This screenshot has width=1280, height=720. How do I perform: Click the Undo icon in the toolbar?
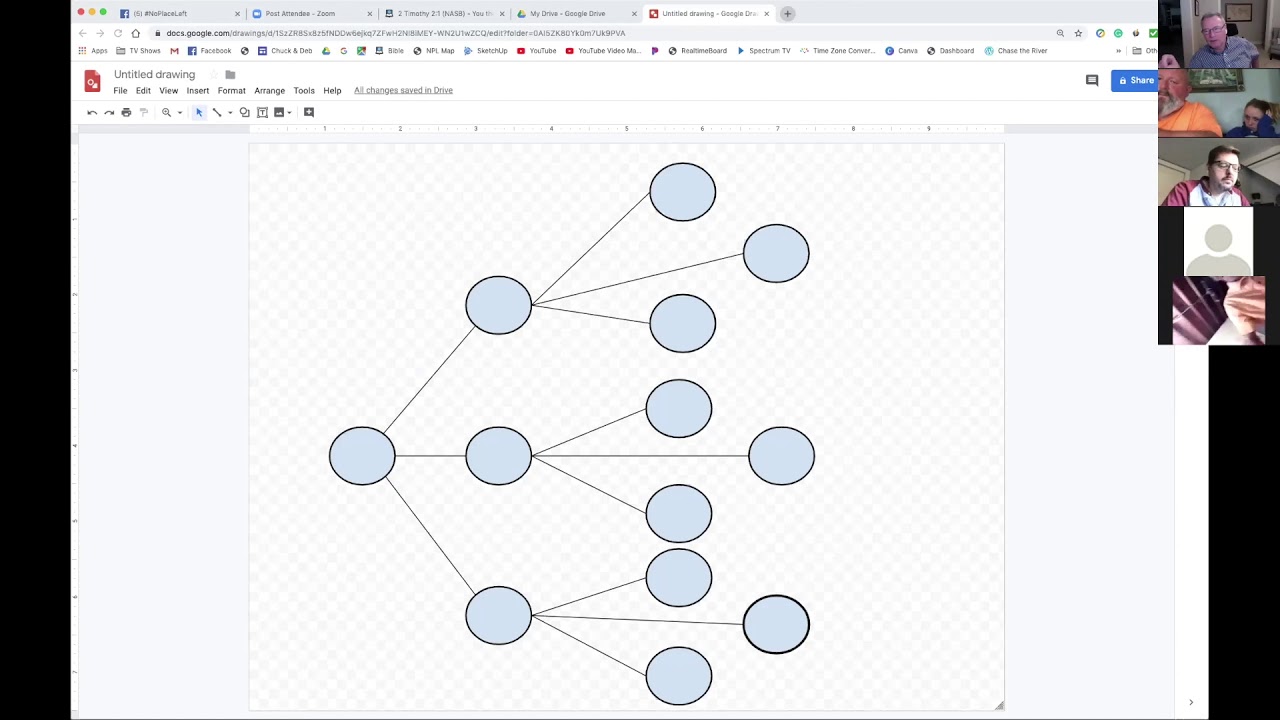coord(92,112)
